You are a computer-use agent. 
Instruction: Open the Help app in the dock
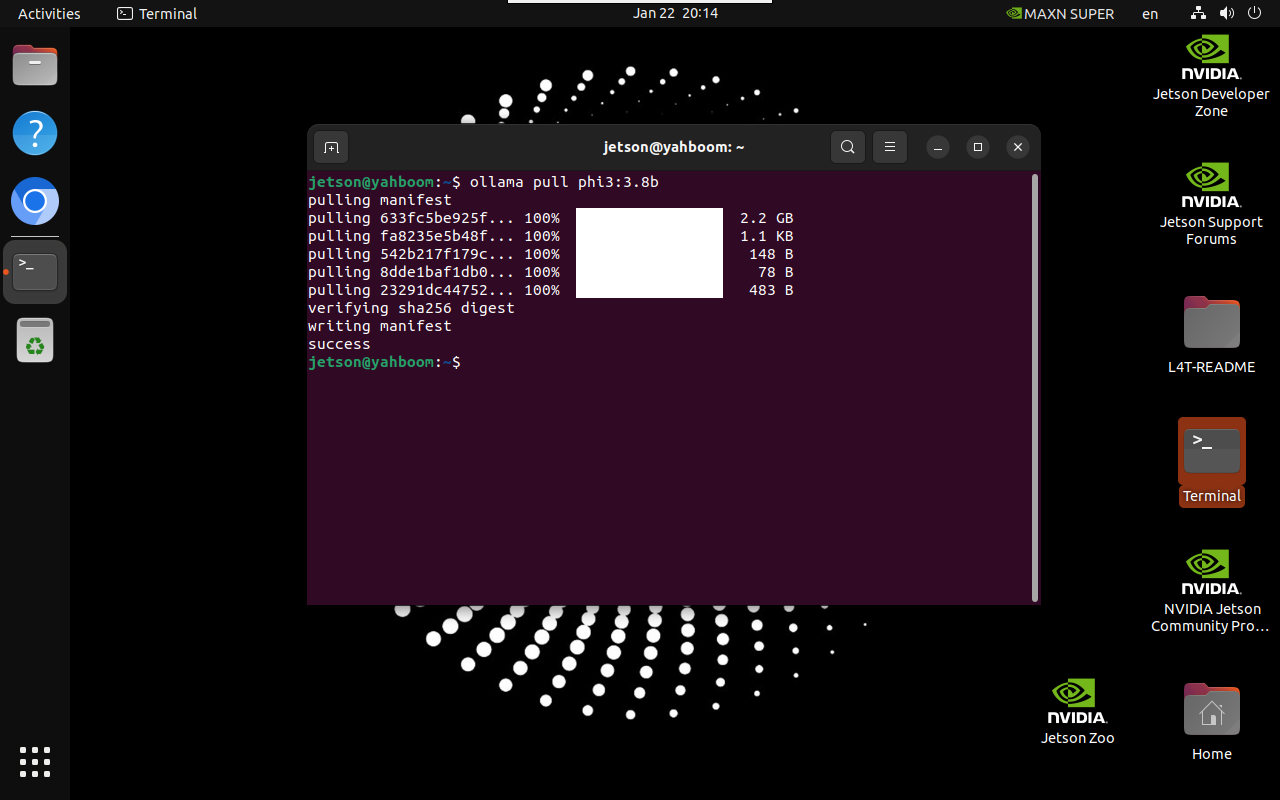click(x=35, y=133)
